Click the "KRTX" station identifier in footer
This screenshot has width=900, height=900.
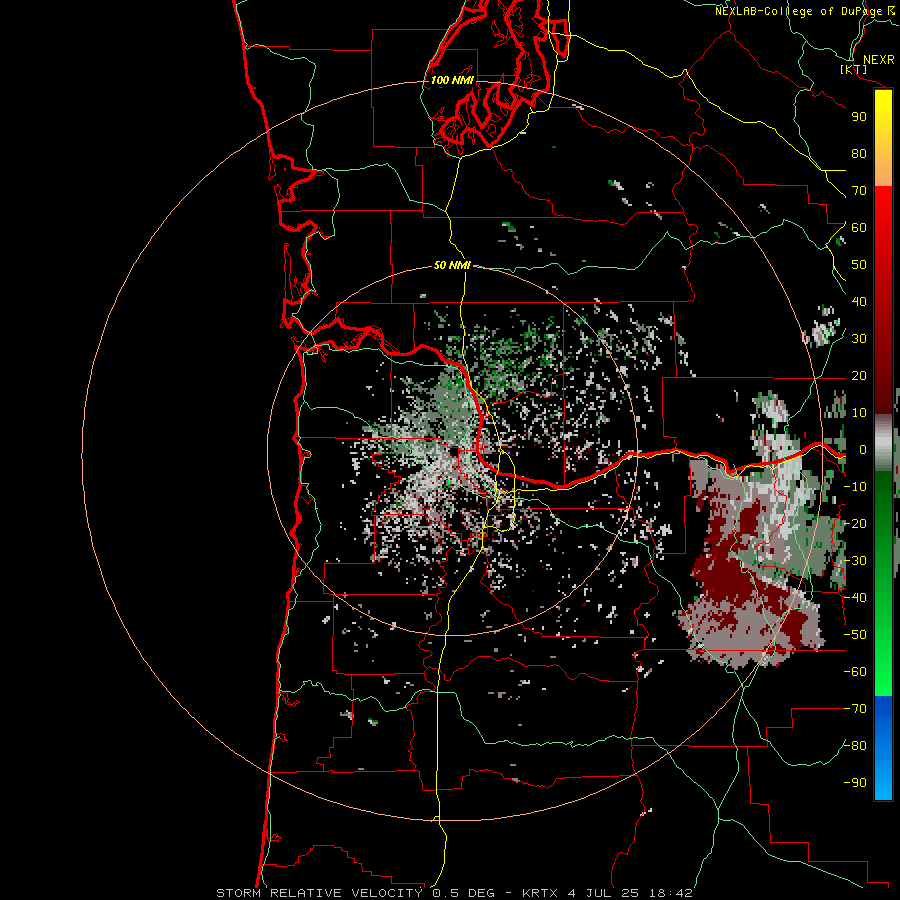(x=541, y=893)
